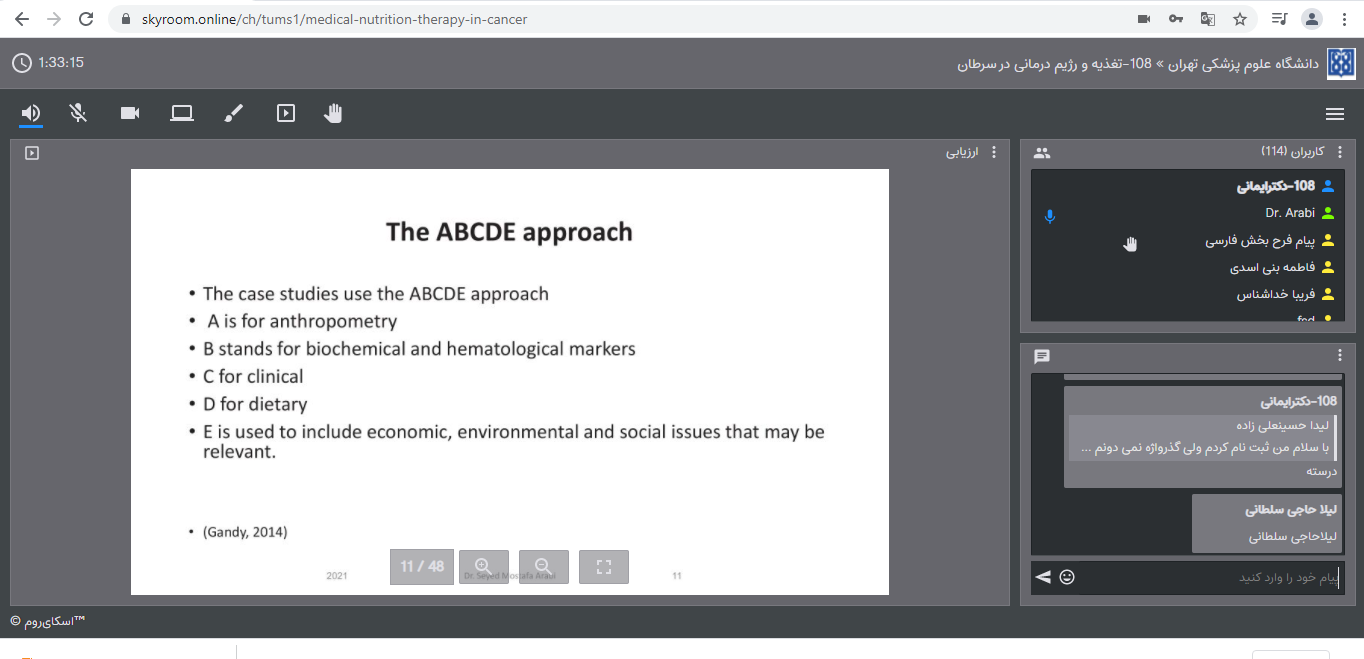Unmute the microphone in the toolbar

[79, 114]
